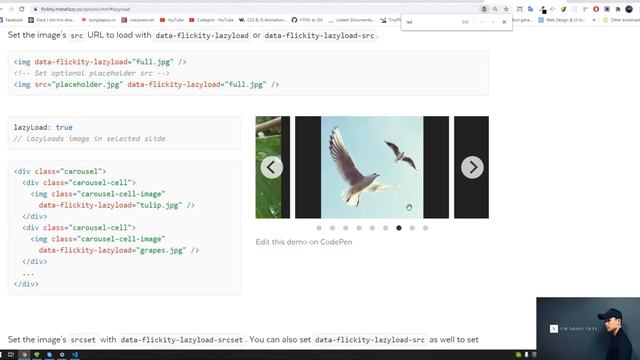Reload the page with the browser refresh icon
The height and width of the screenshot is (360, 640).
pyautogui.click(x=22, y=9)
